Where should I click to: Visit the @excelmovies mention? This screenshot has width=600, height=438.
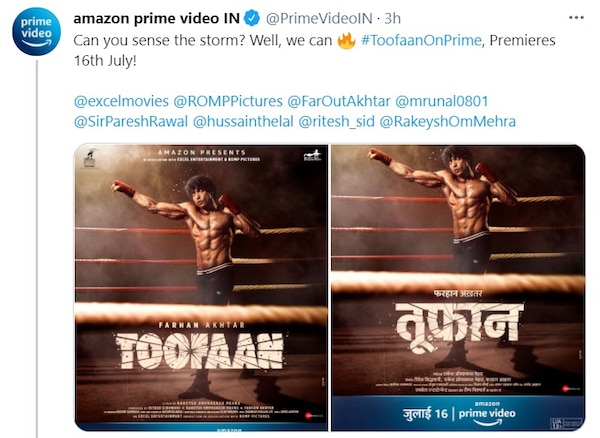tap(121, 101)
